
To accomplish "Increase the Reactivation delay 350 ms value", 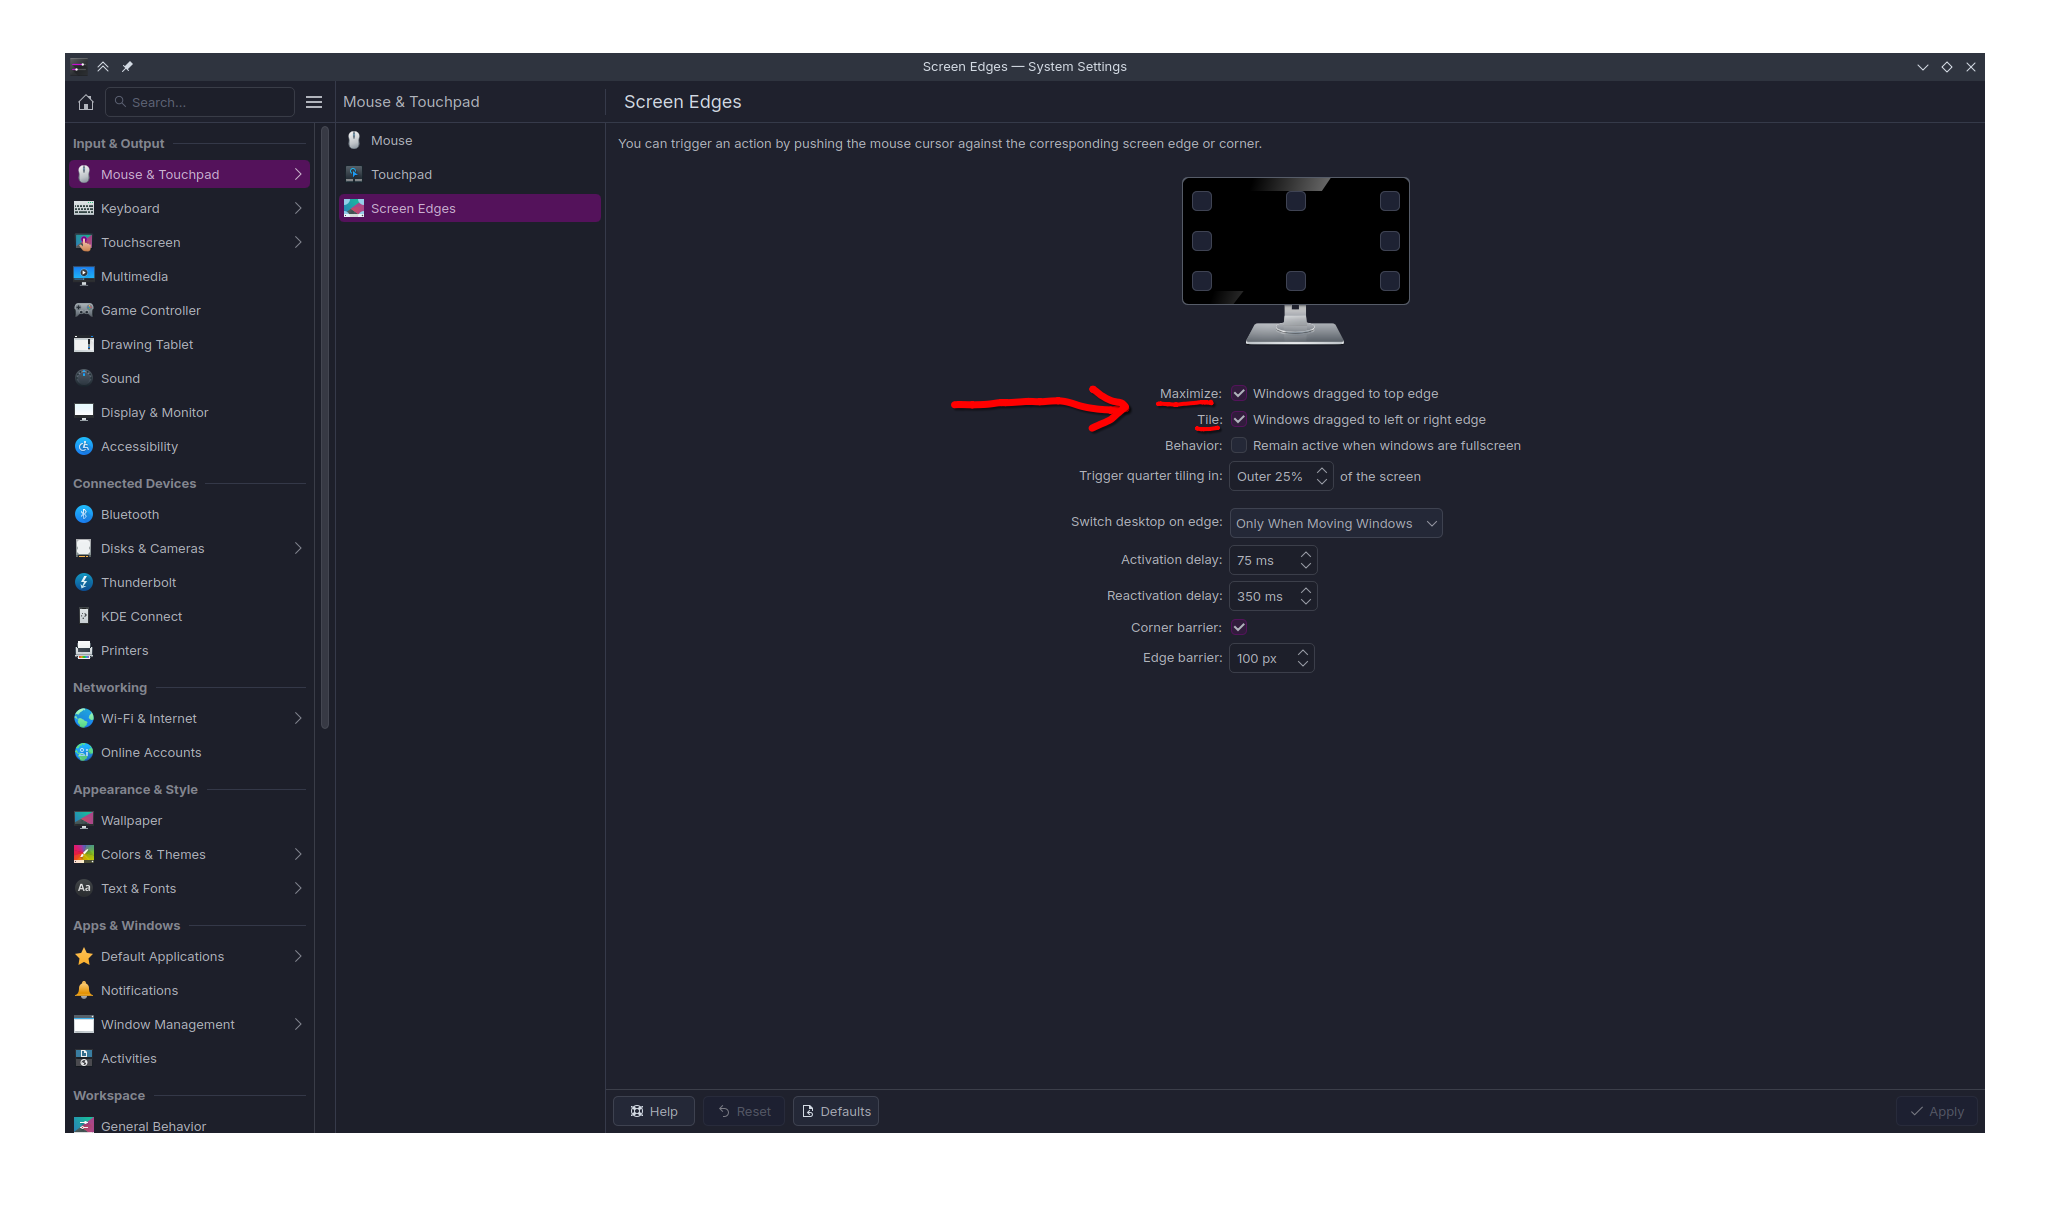I will coord(1306,590).
